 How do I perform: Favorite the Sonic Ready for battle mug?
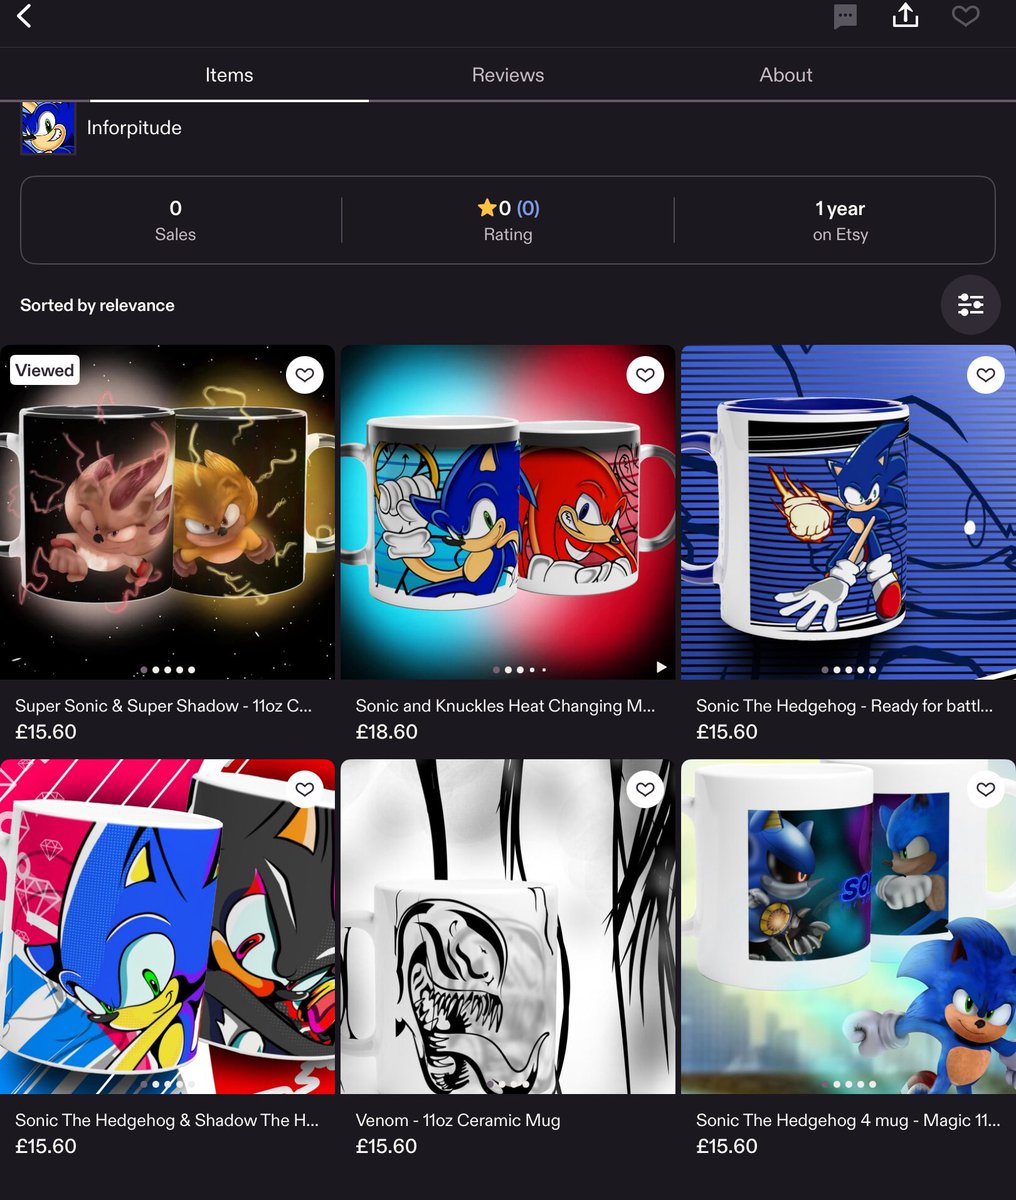986,375
